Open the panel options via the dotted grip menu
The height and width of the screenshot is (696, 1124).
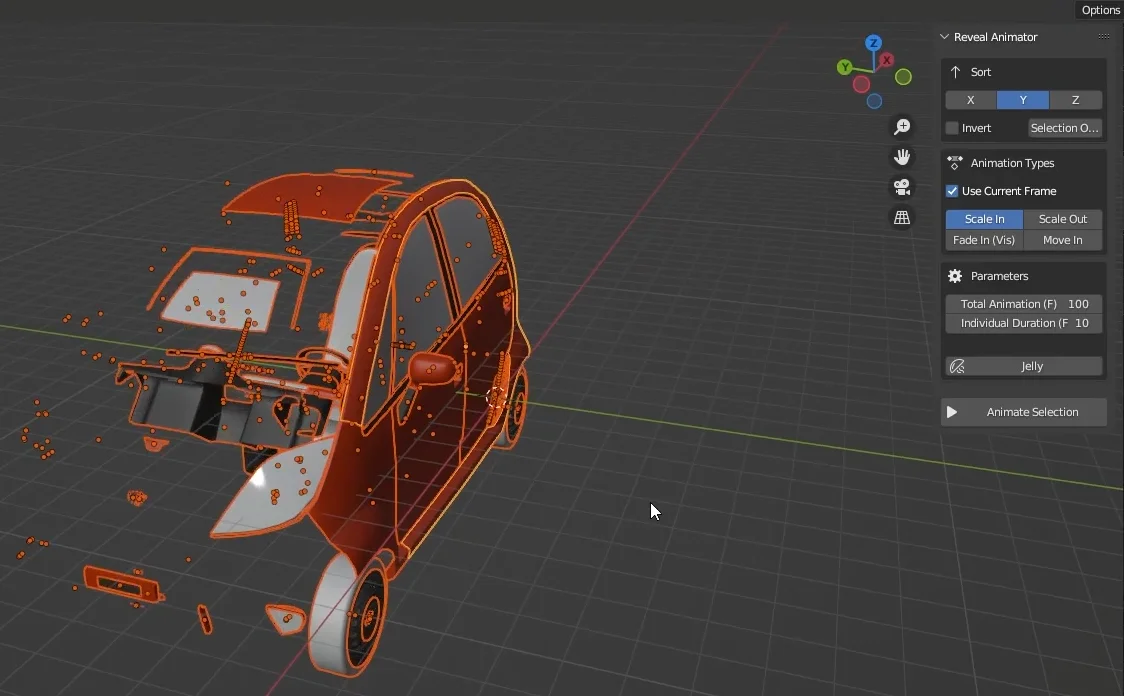pos(1103,35)
